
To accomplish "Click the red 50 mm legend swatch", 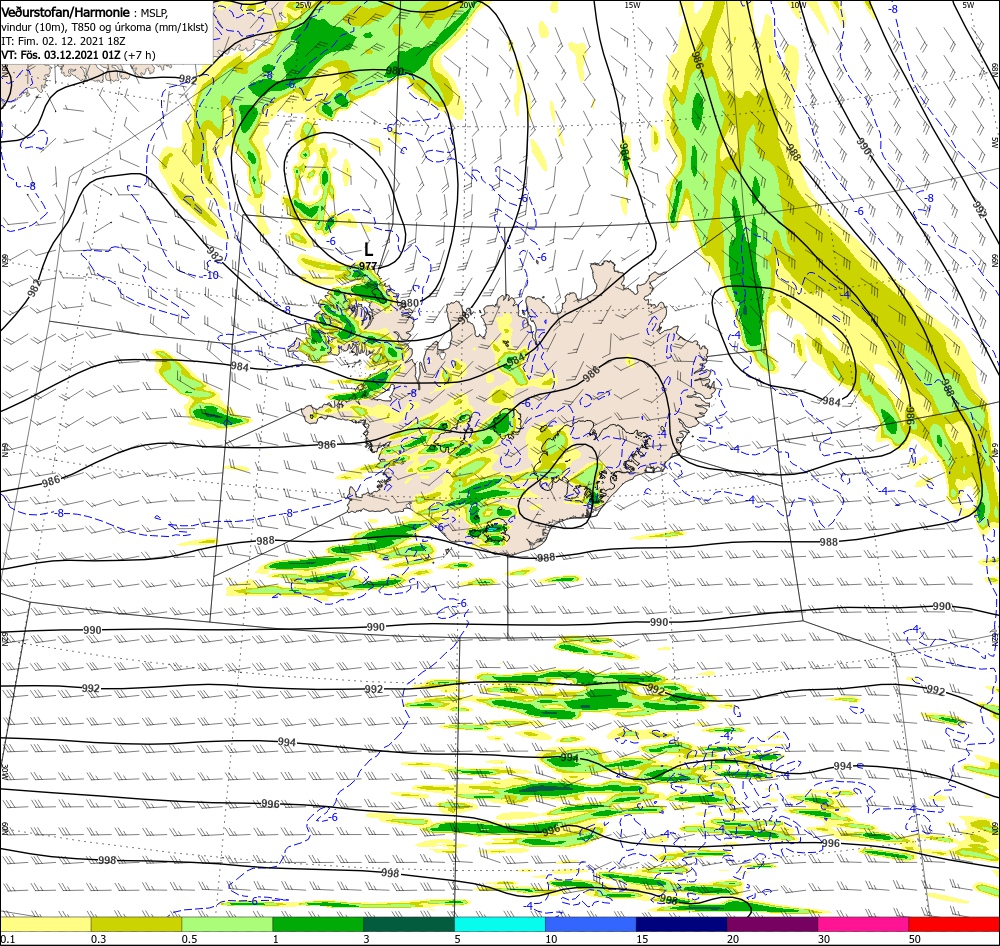I will coord(954,924).
